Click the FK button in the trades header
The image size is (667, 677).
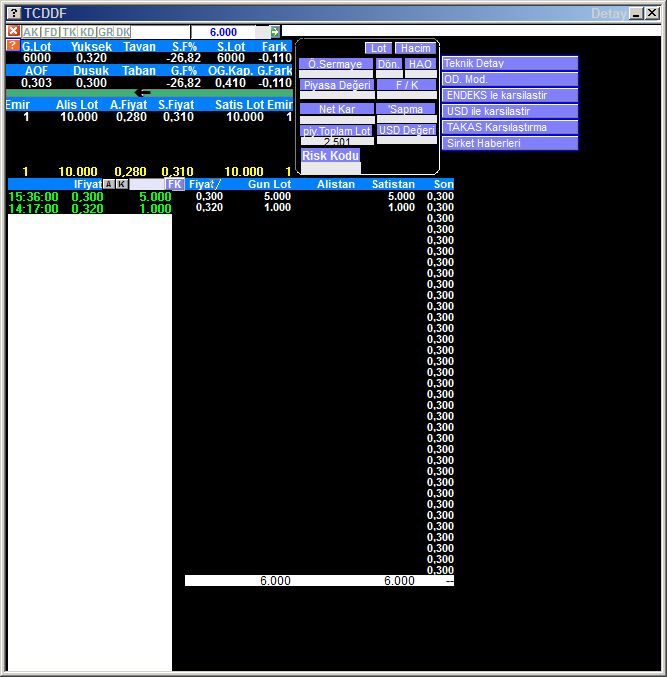point(175,184)
